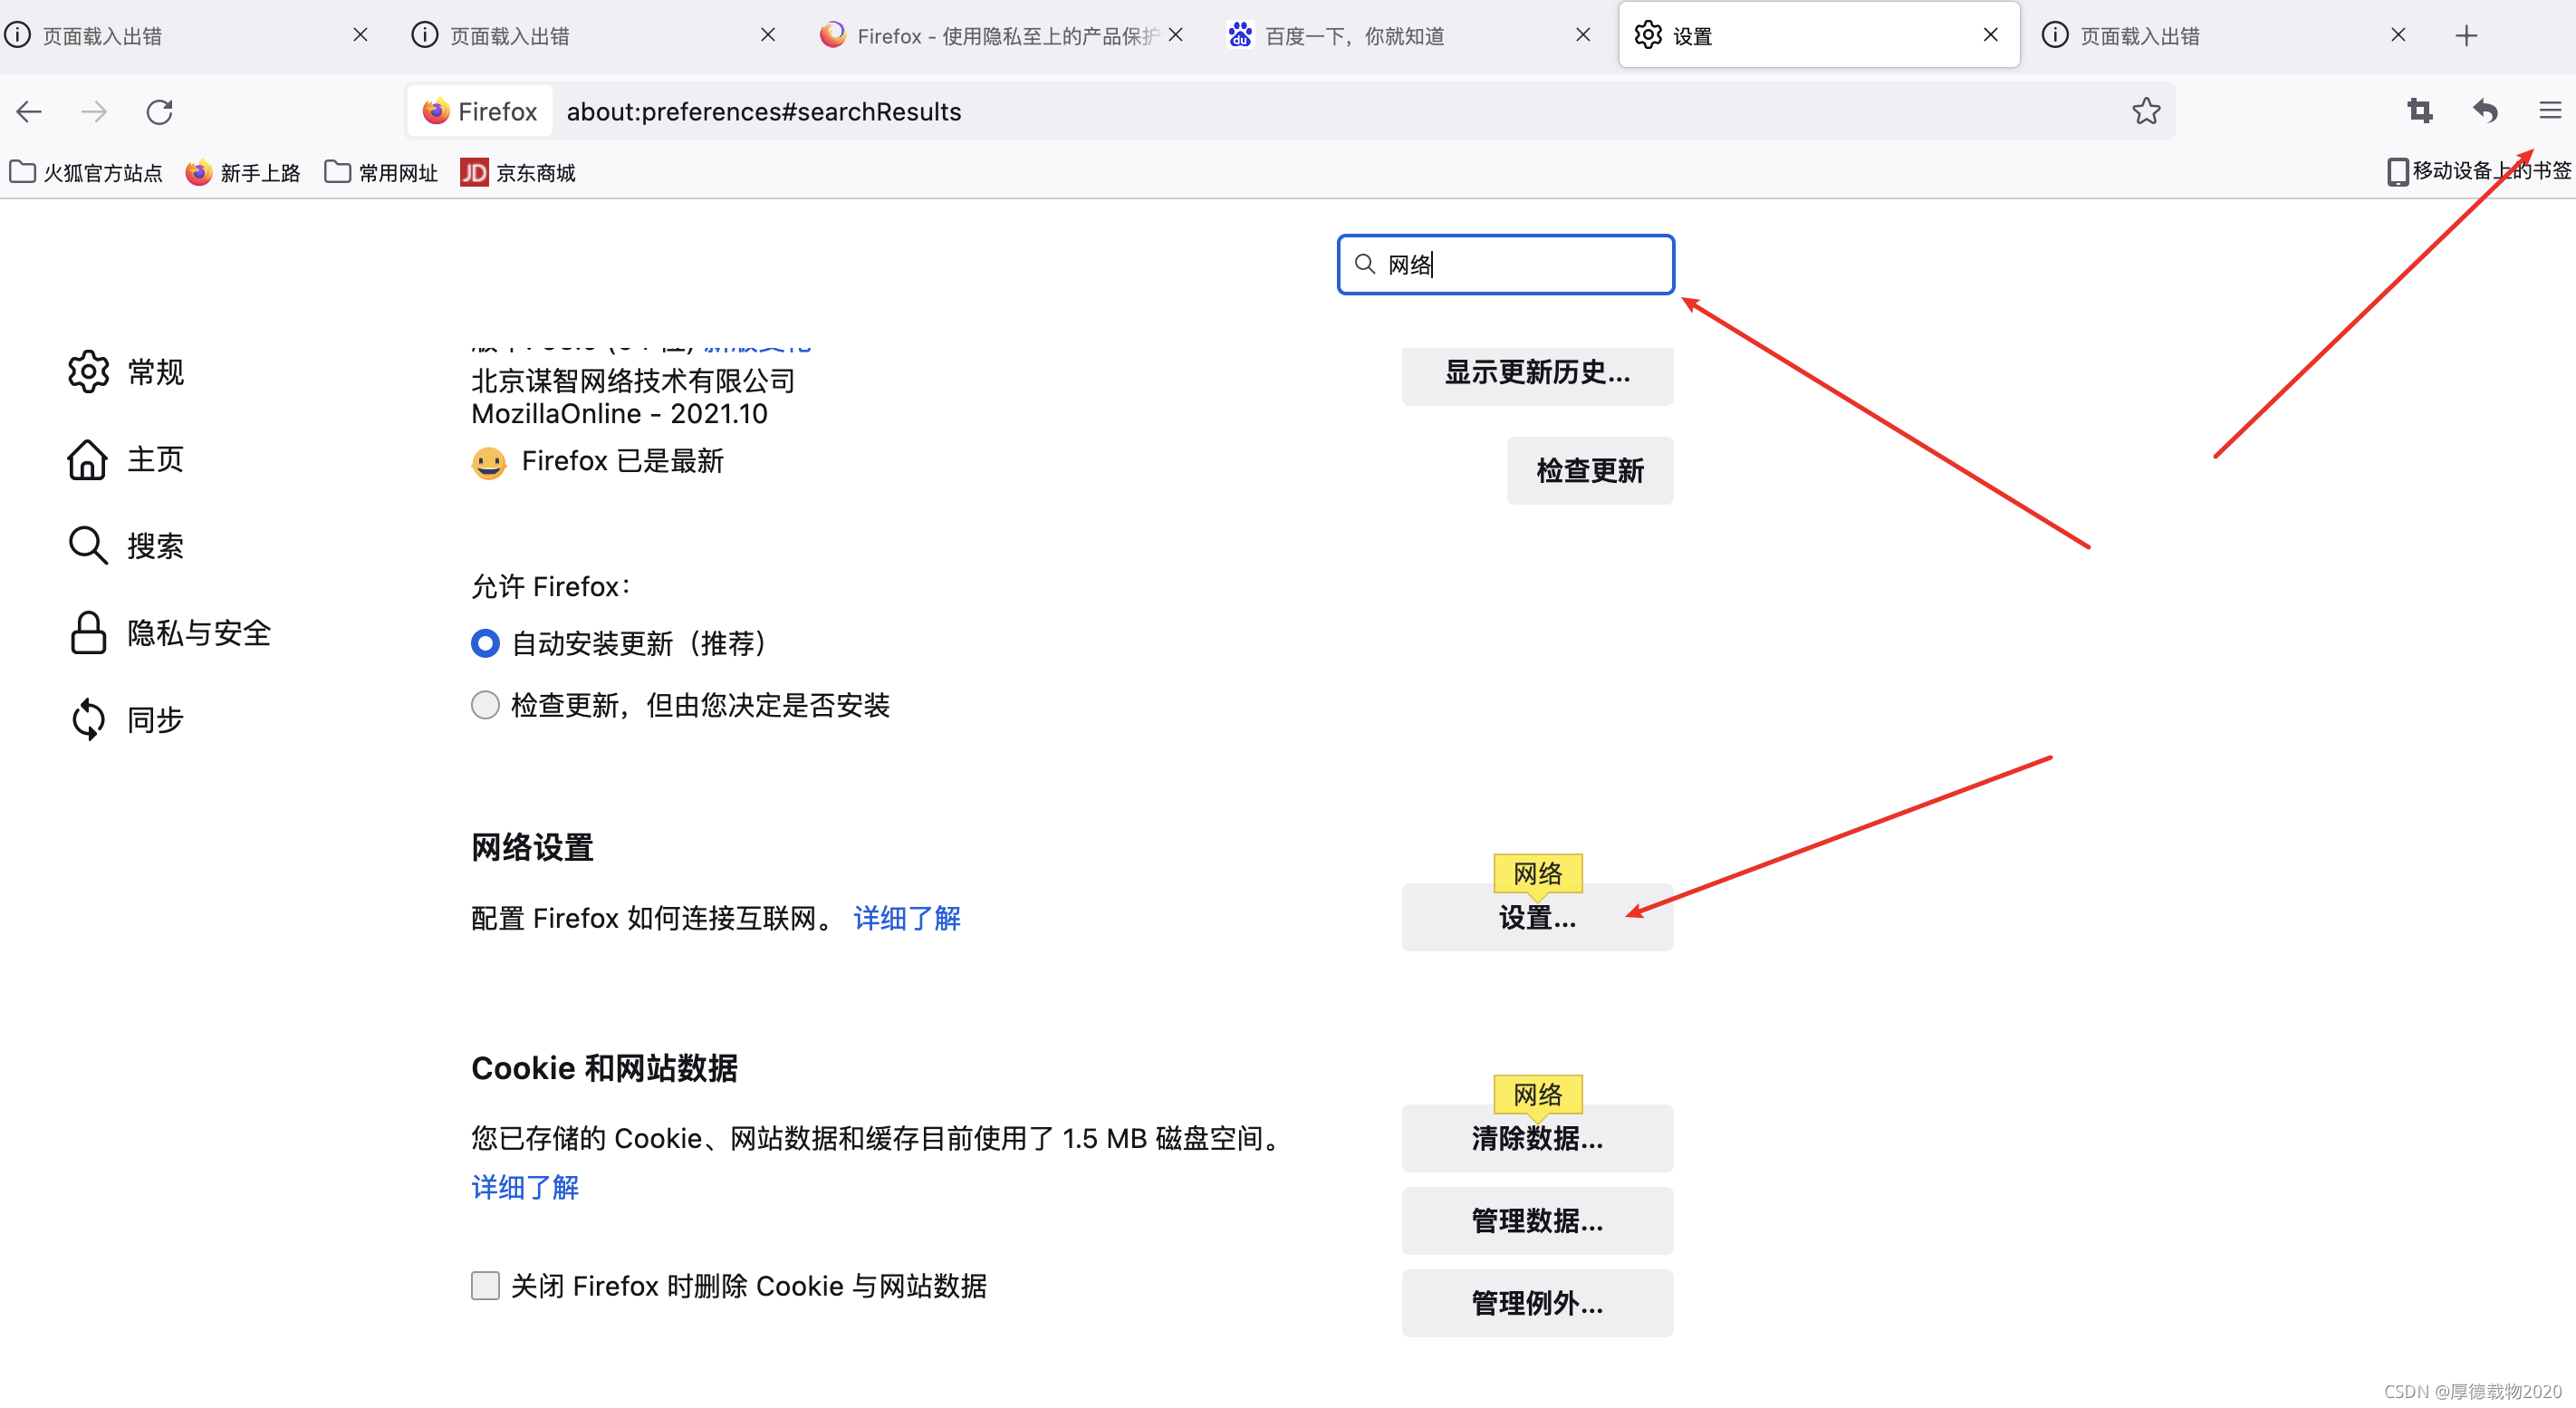Screen dimensions: 2576x1408
Task: Open the screenshot crop tool
Action: pos(2419,111)
